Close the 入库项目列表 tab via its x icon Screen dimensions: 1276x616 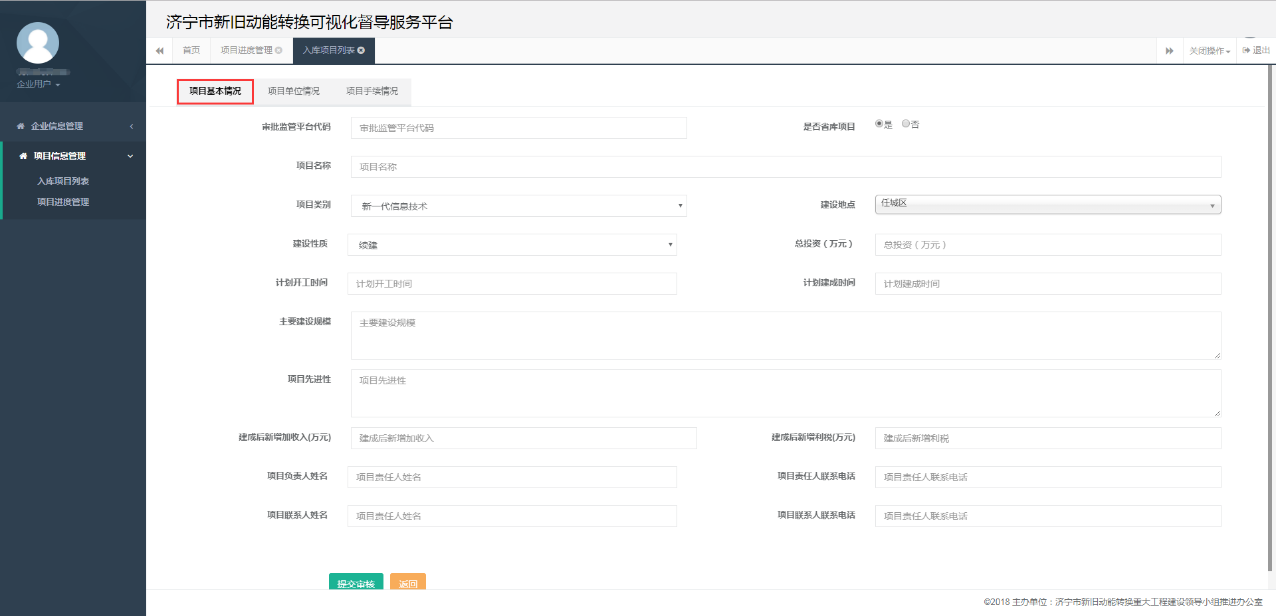click(359, 49)
